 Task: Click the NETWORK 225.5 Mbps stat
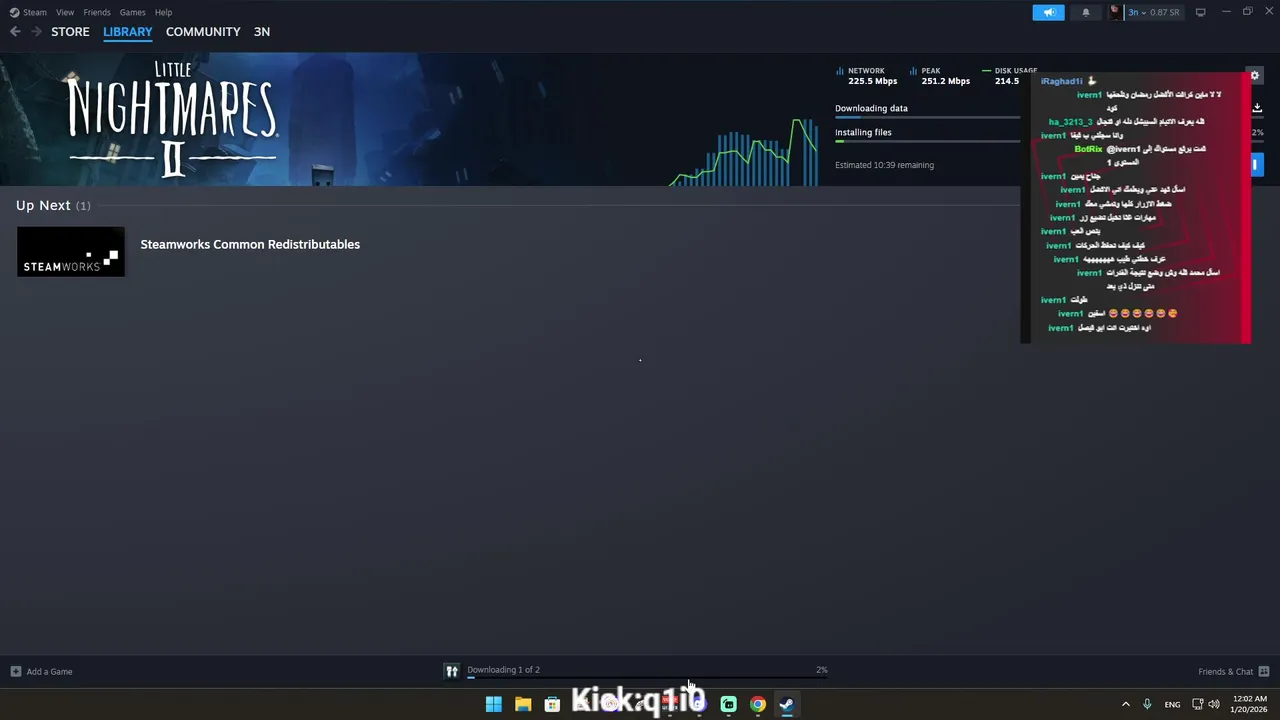point(867,76)
